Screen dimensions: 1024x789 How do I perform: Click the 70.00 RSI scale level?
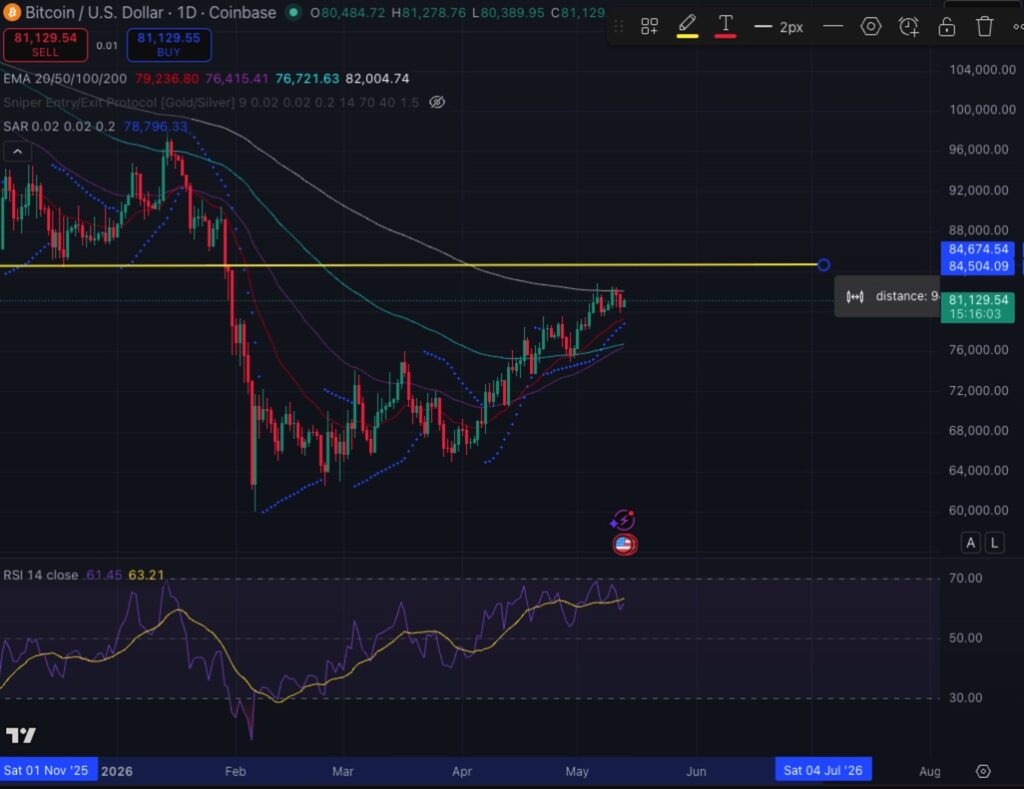click(x=965, y=578)
